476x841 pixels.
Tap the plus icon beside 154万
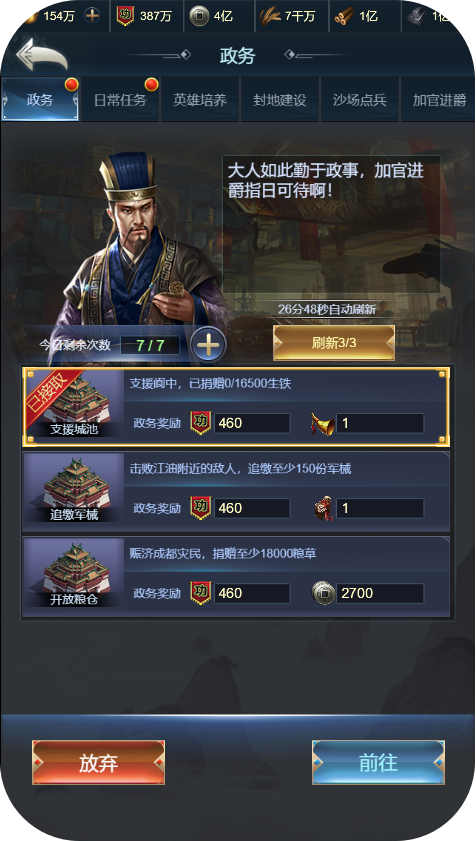pyautogui.click(x=92, y=16)
